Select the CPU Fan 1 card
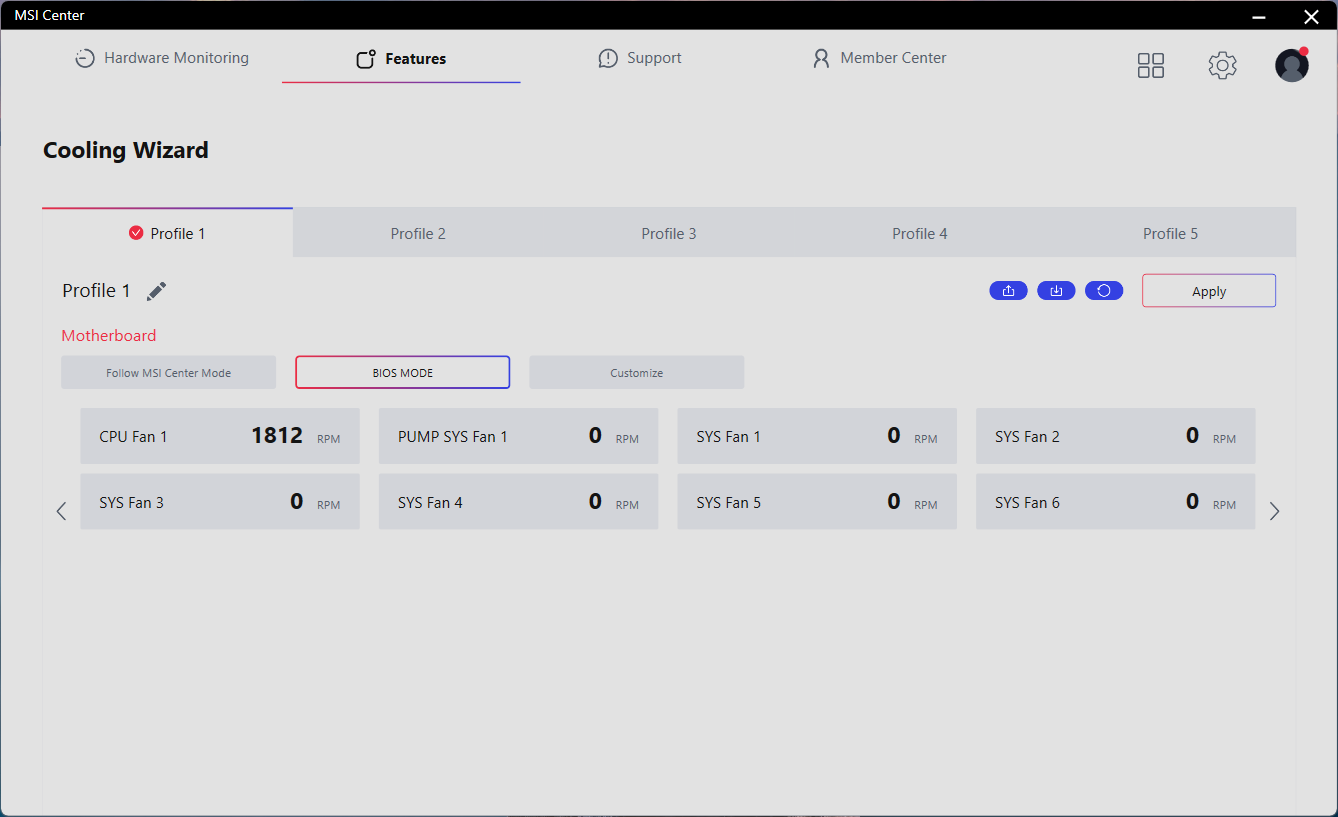 click(x=220, y=436)
